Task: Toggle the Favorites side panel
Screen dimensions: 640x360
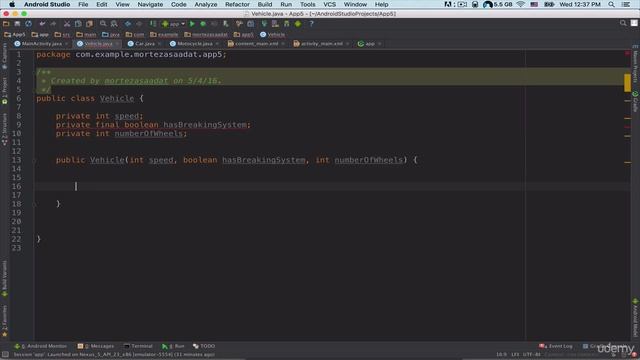Action: click(x=4, y=322)
